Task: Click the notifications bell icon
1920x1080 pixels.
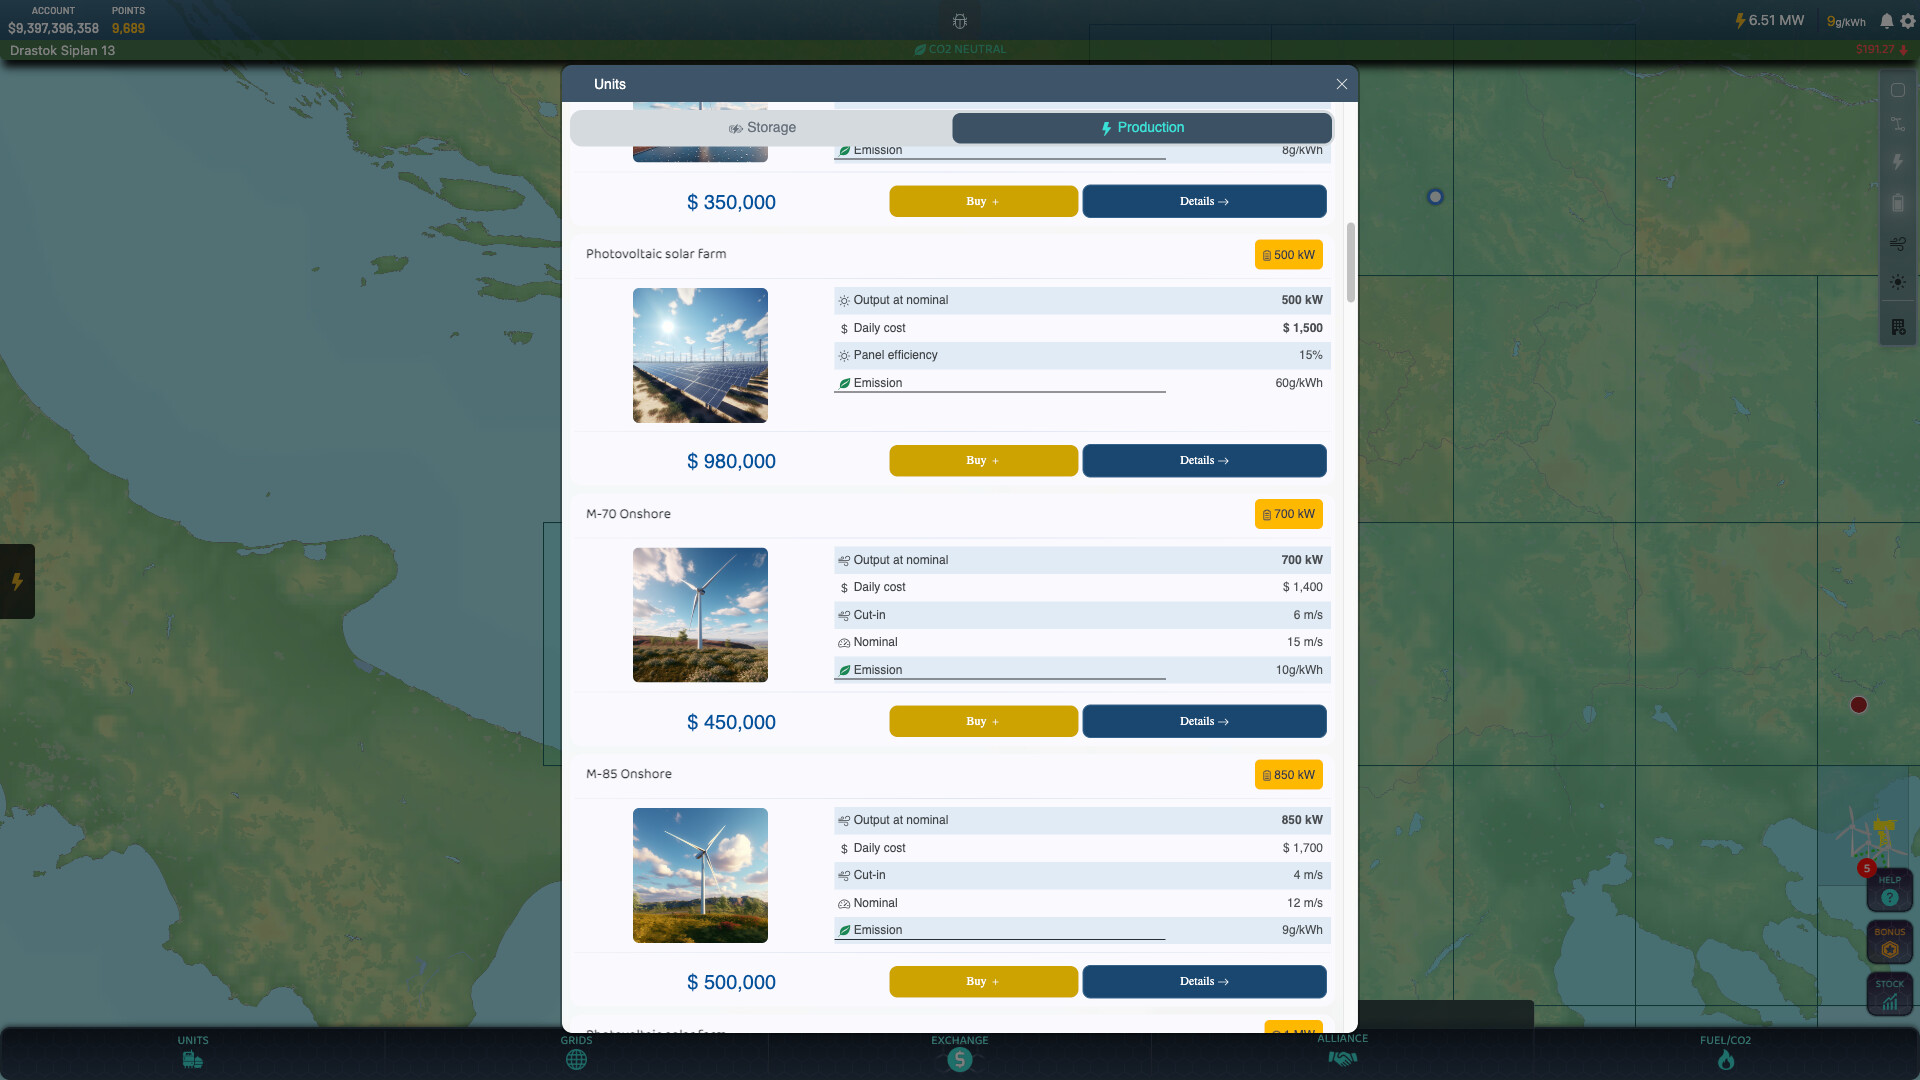Action: [x=1886, y=21]
